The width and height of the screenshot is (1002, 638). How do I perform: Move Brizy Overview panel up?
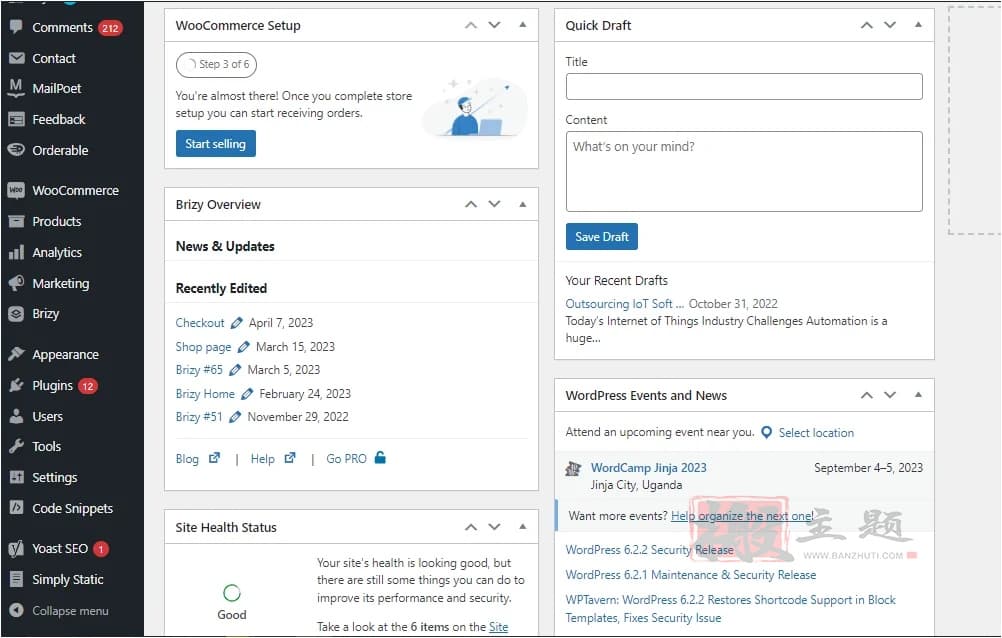pyautogui.click(x=471, y=205)
